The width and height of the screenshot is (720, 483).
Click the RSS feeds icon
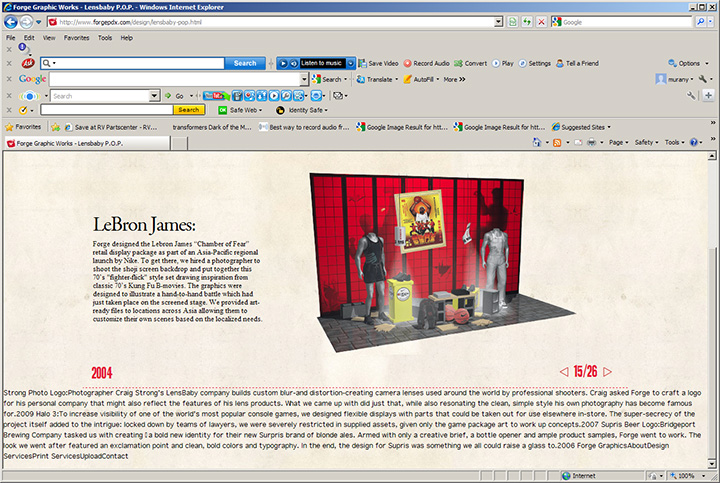557,142
